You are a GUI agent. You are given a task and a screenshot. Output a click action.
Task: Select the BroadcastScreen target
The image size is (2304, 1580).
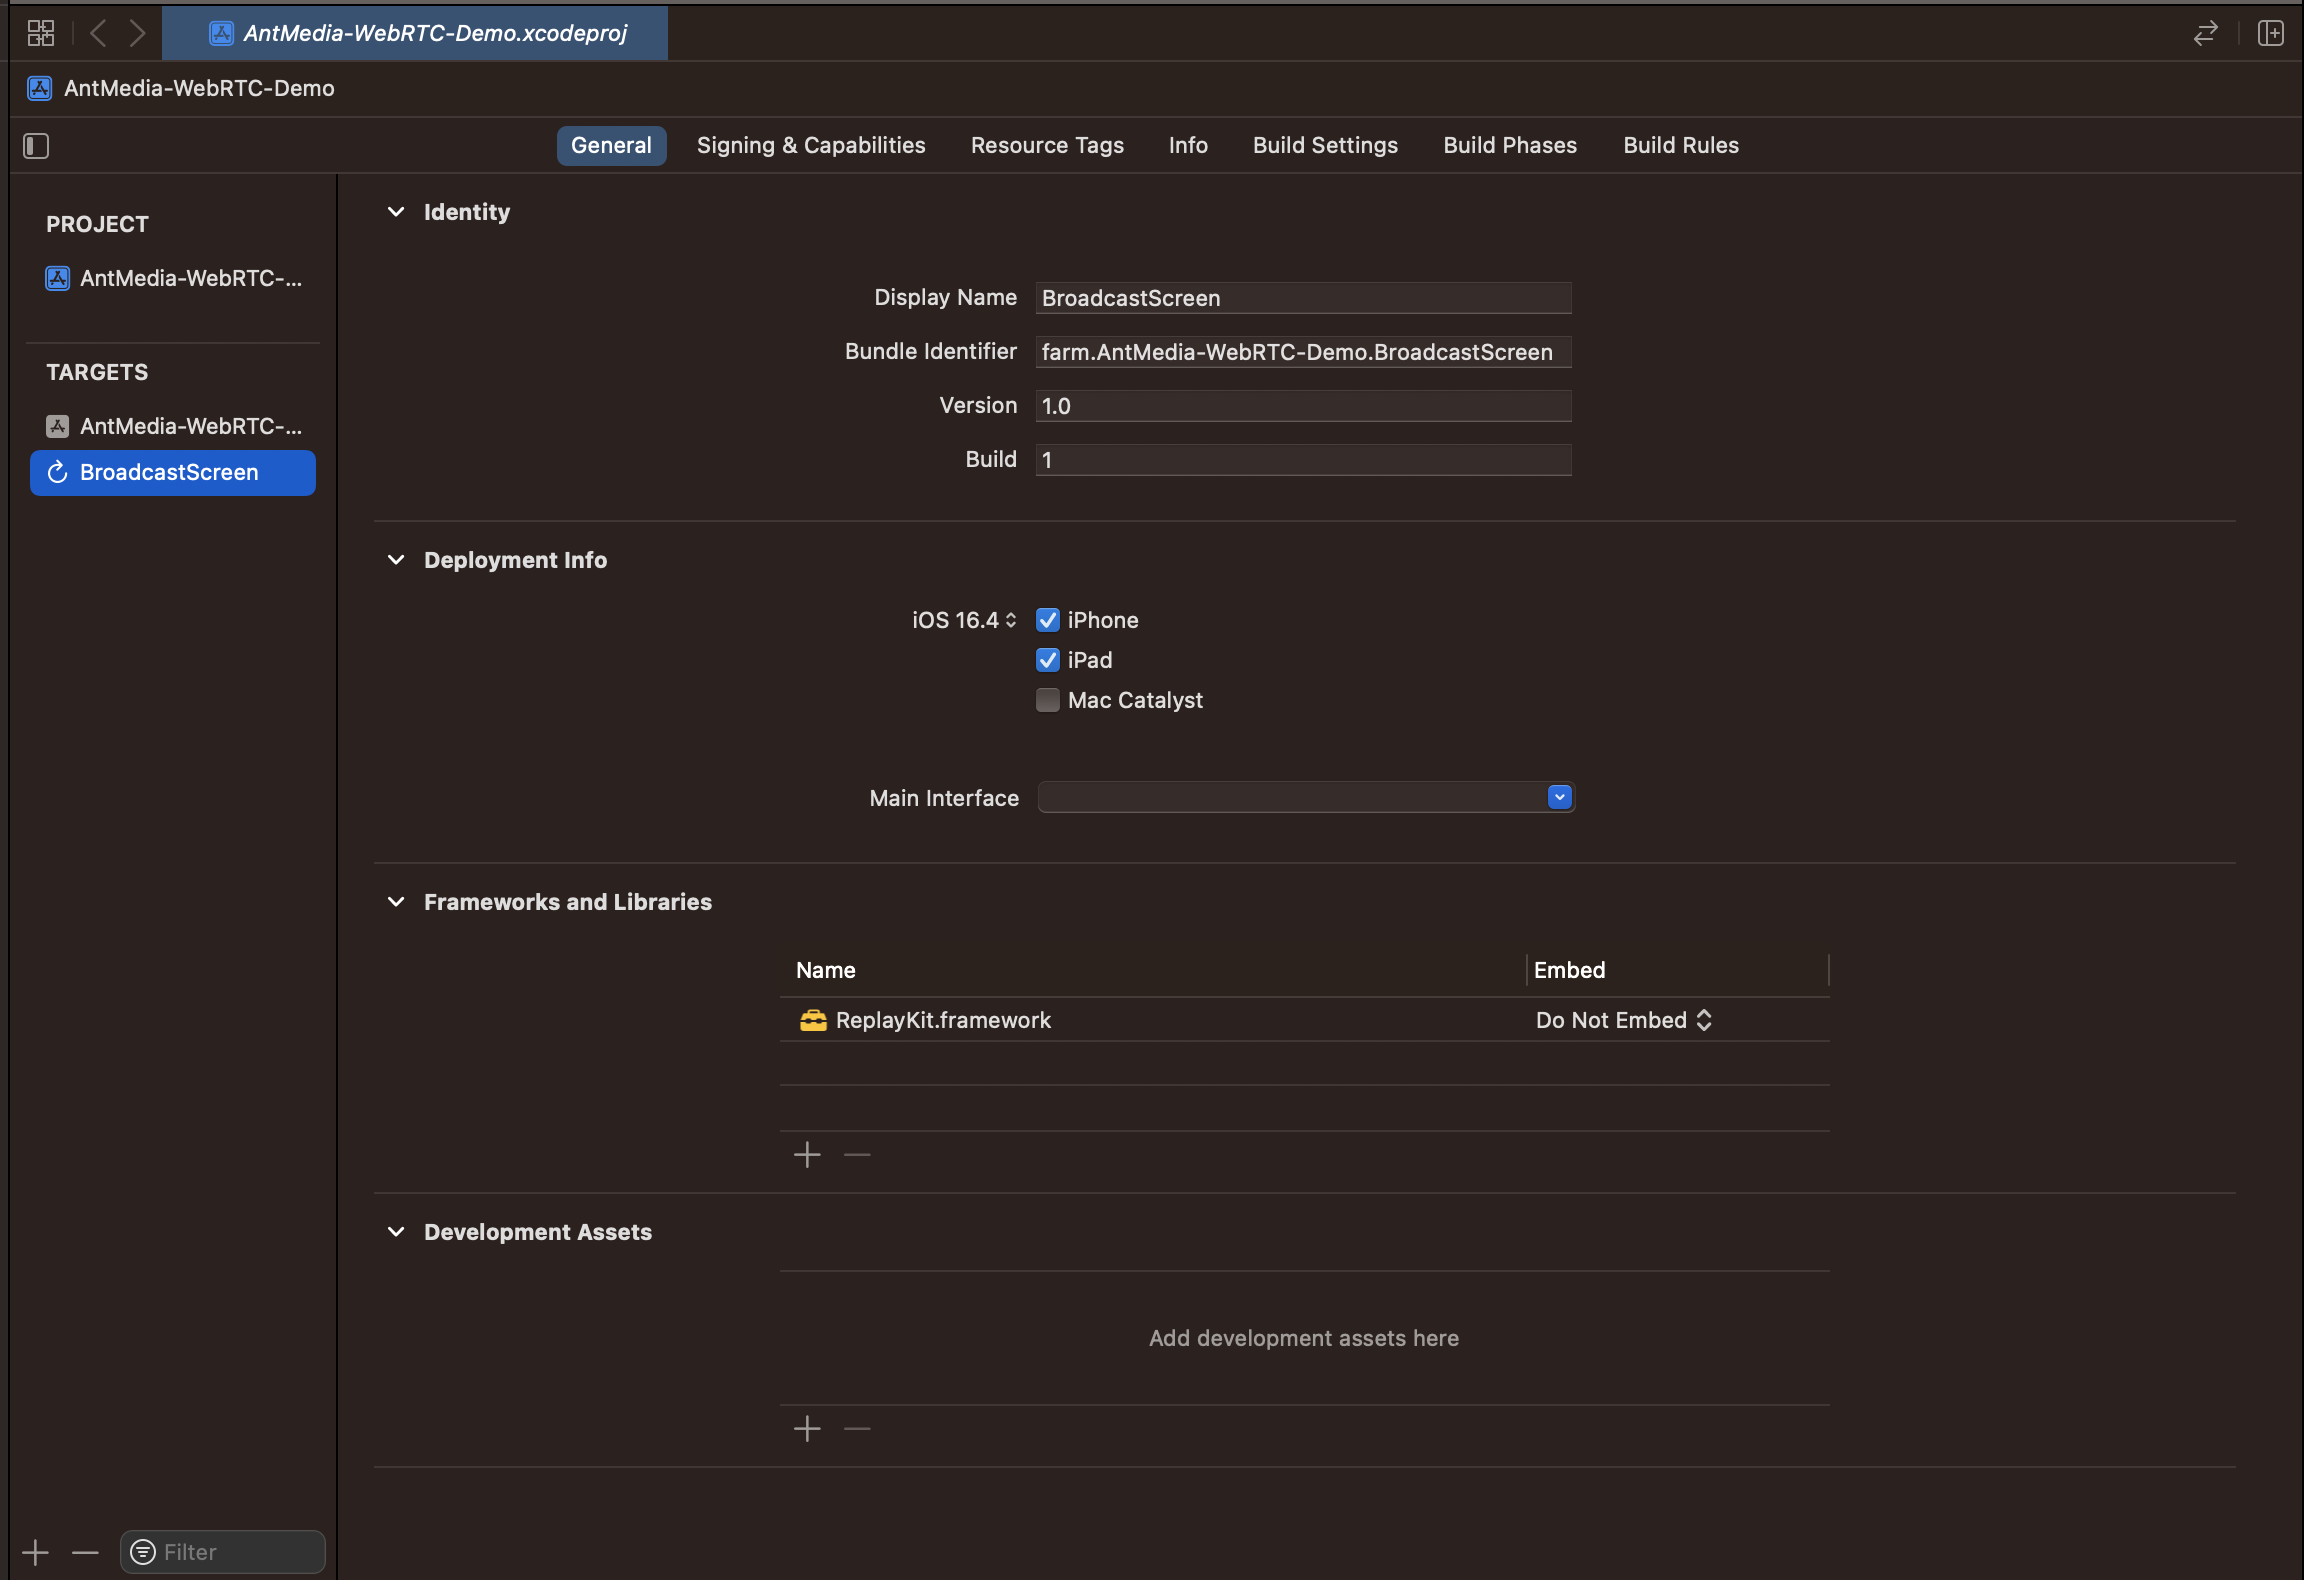pos(173,472)
